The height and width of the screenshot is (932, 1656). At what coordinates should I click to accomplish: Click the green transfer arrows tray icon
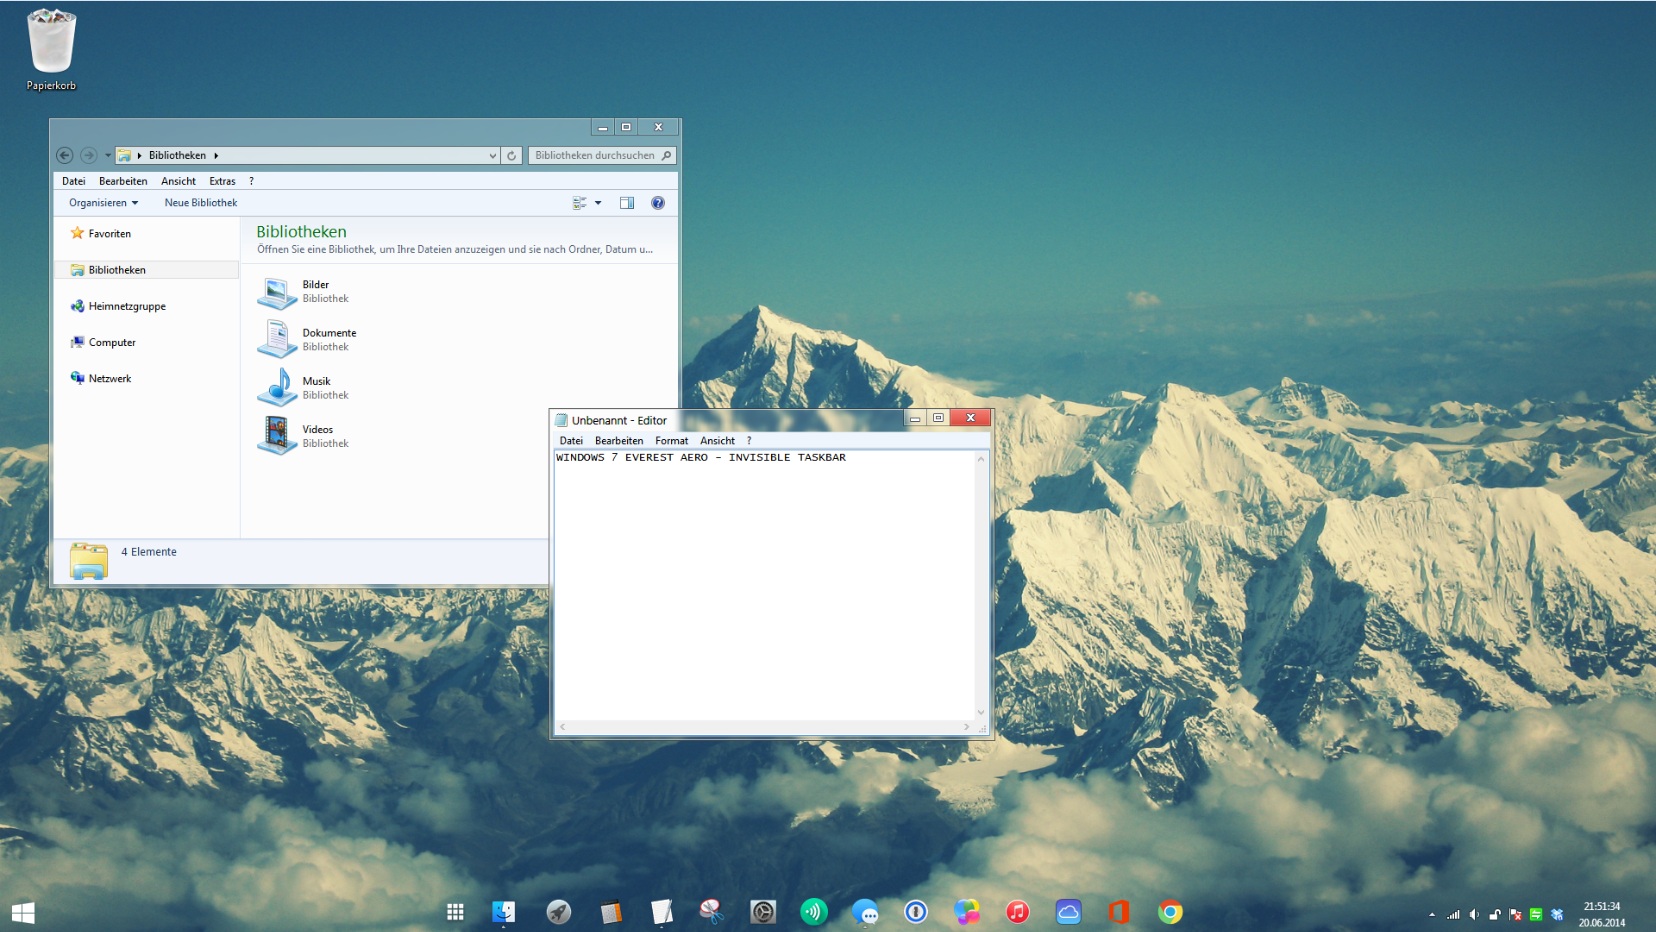(1536, 914)
